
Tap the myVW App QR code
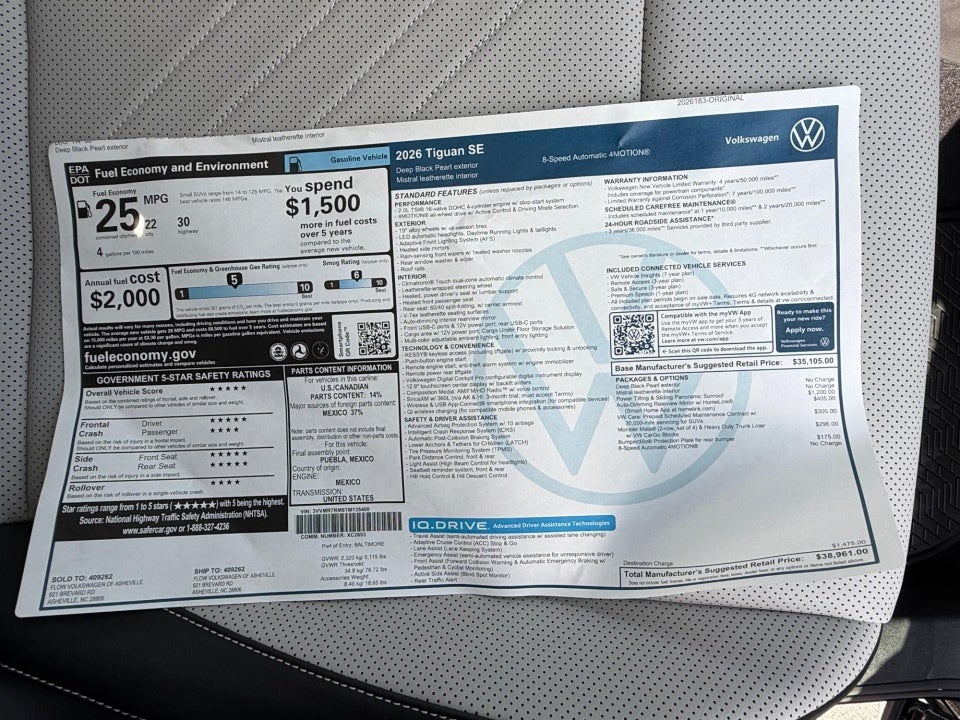coord(634,333)
